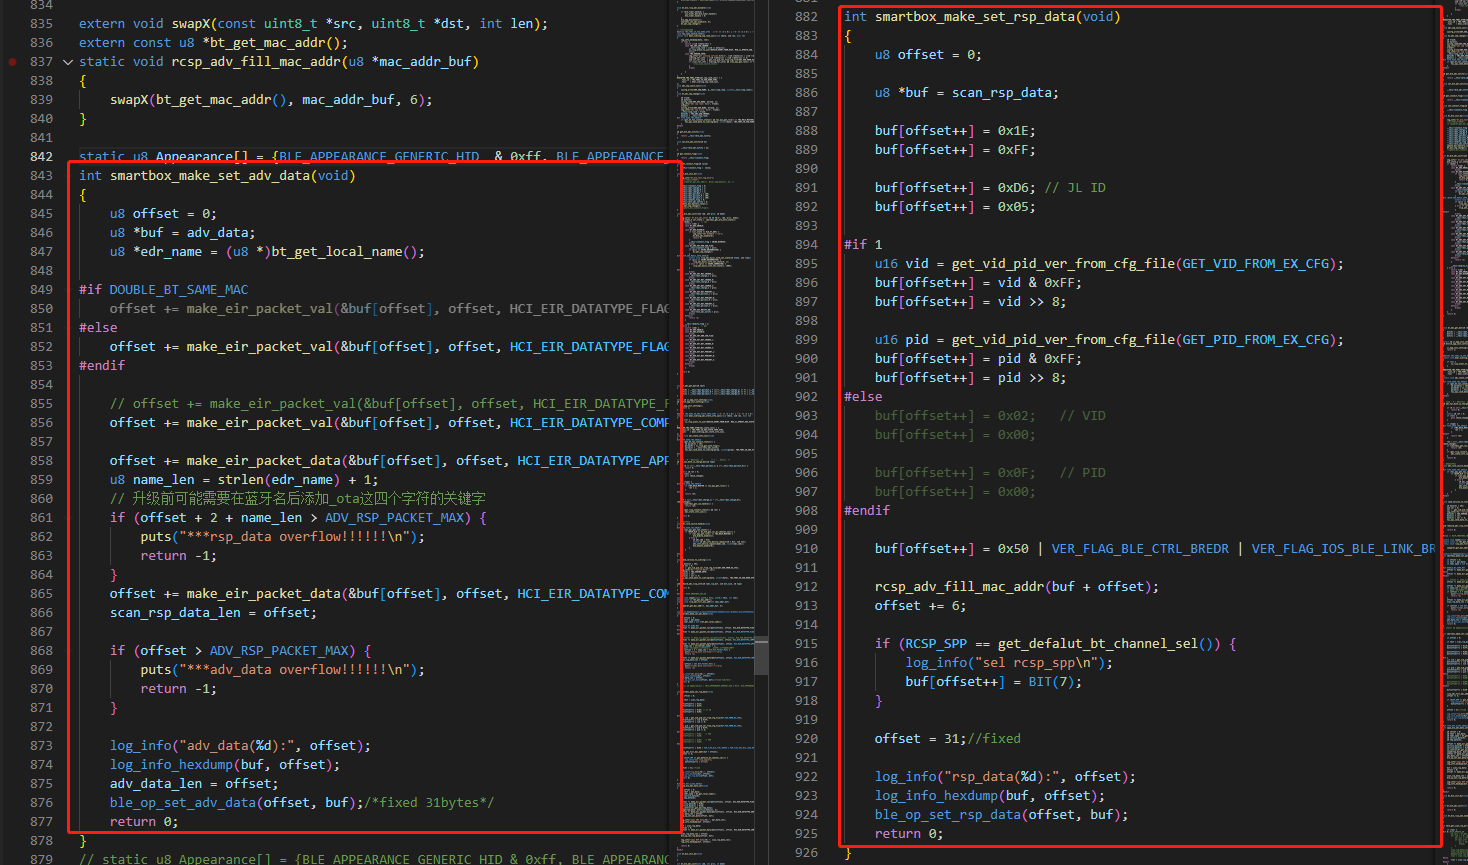The height and width of the screenshot is (865, 1468).
Task: Click 'return -1;' on line 870
Action: click(x=178, y=689)
